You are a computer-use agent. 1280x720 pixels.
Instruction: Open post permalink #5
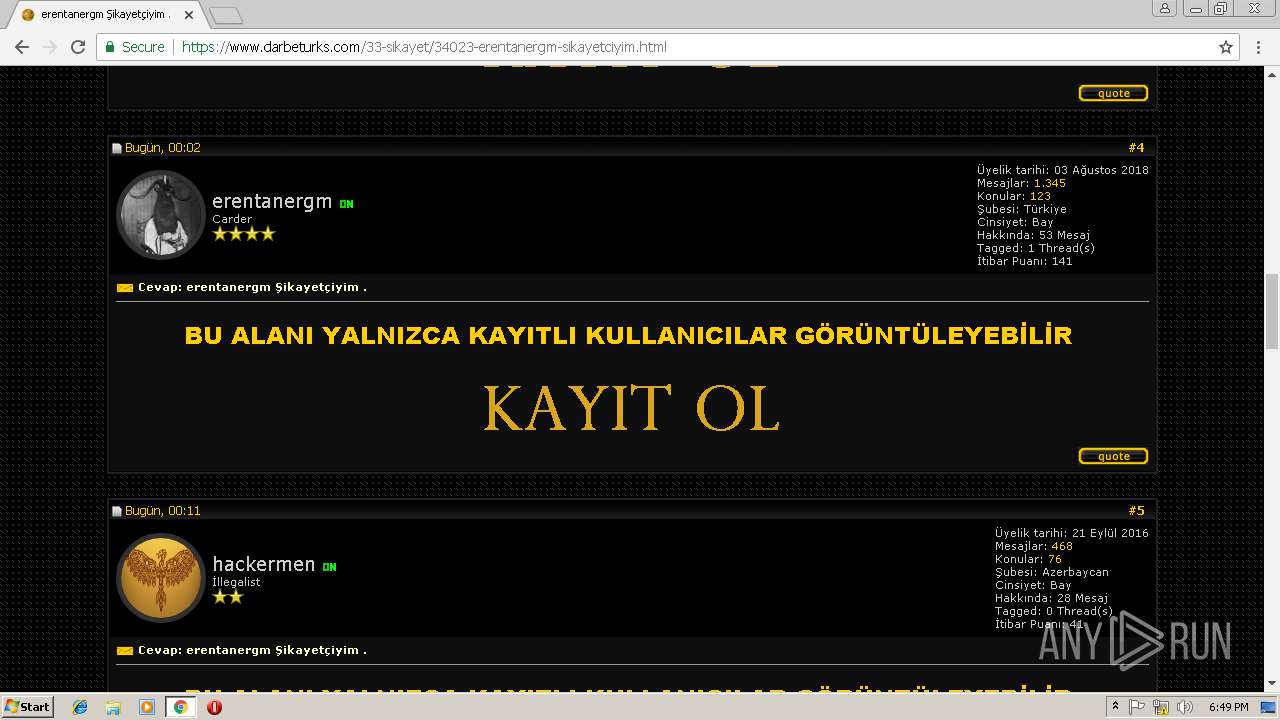(x=1136, y=511)
